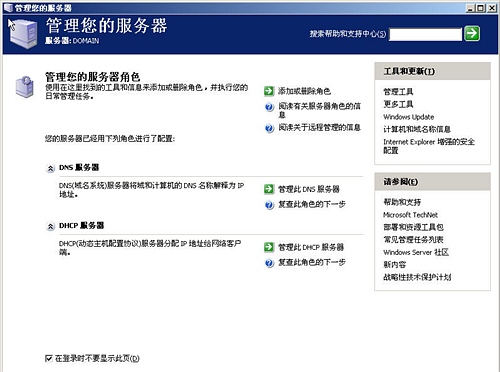Open 管理此 DNS 服务器 link
The image size is (500, 372).
coord(309,189)
